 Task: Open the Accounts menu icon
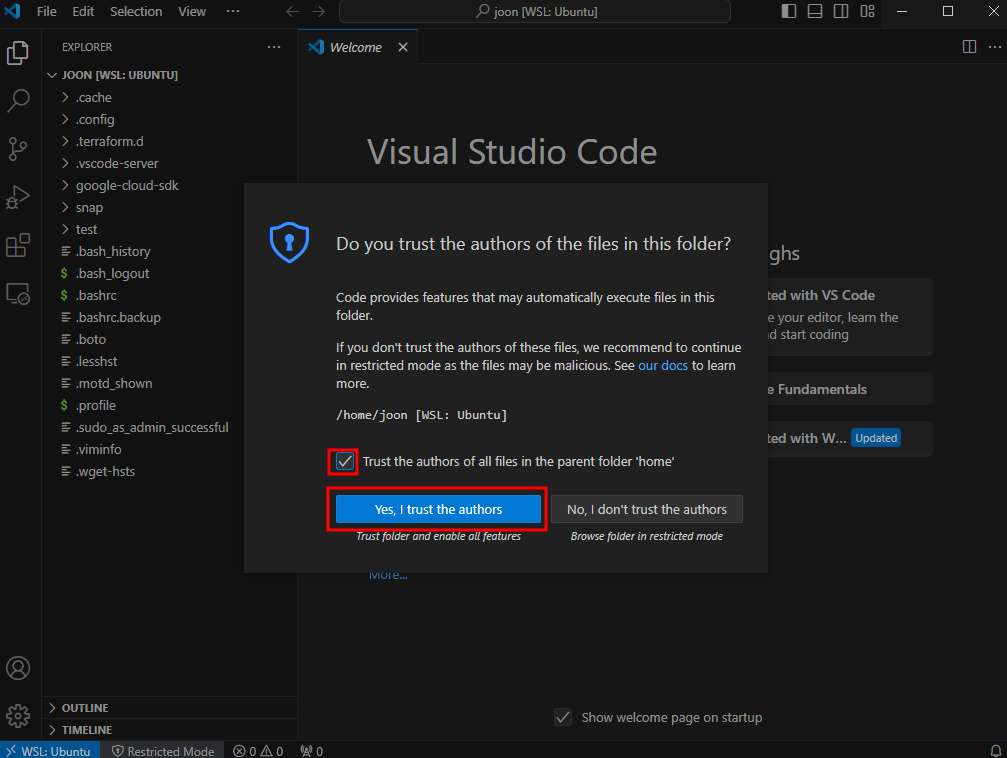tap(18, 668)
